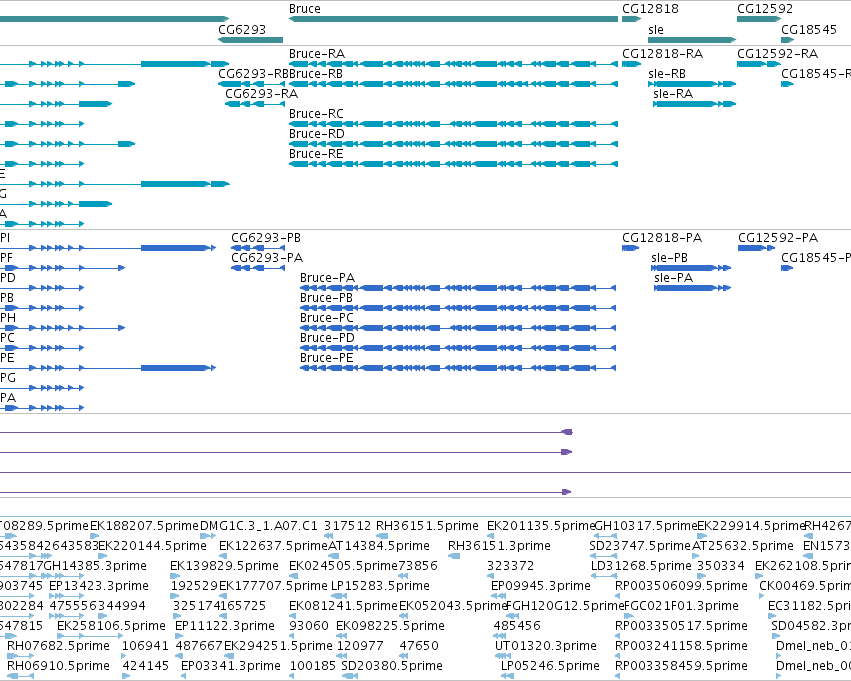Screen dimensions: 851x681
Task: Select the EP09945.3prime EST label
Action: click(541, 586)
